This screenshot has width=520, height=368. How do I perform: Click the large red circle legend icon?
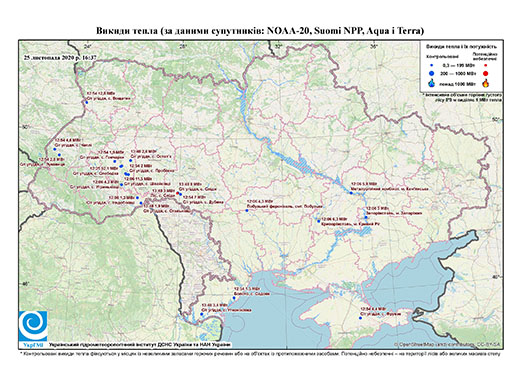[485, 73]
